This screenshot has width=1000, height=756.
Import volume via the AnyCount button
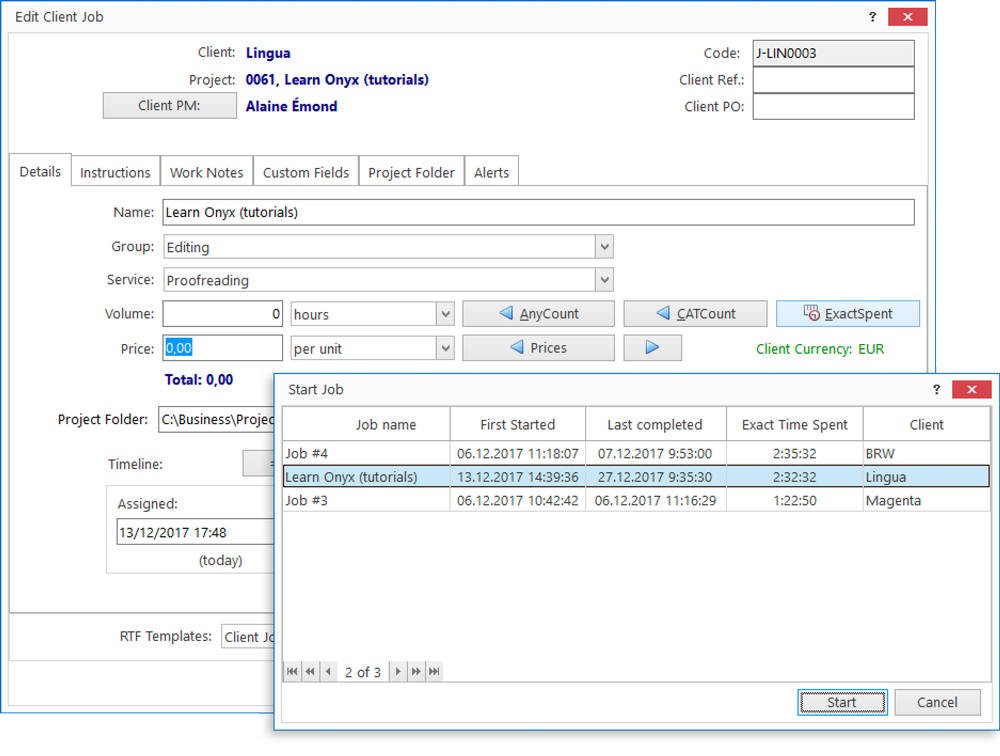coord(538,314)
